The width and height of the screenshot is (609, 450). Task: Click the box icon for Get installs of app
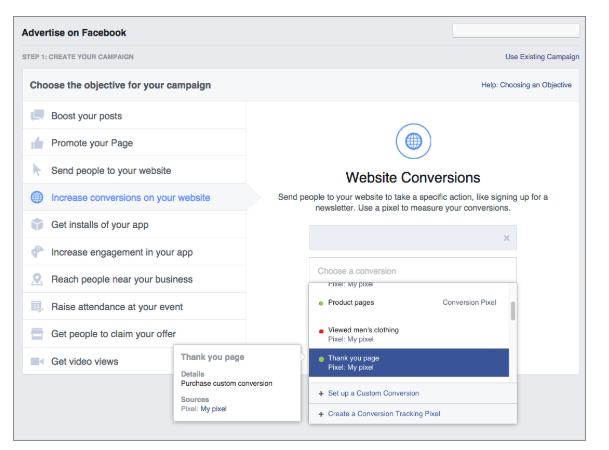coord(37,224)
